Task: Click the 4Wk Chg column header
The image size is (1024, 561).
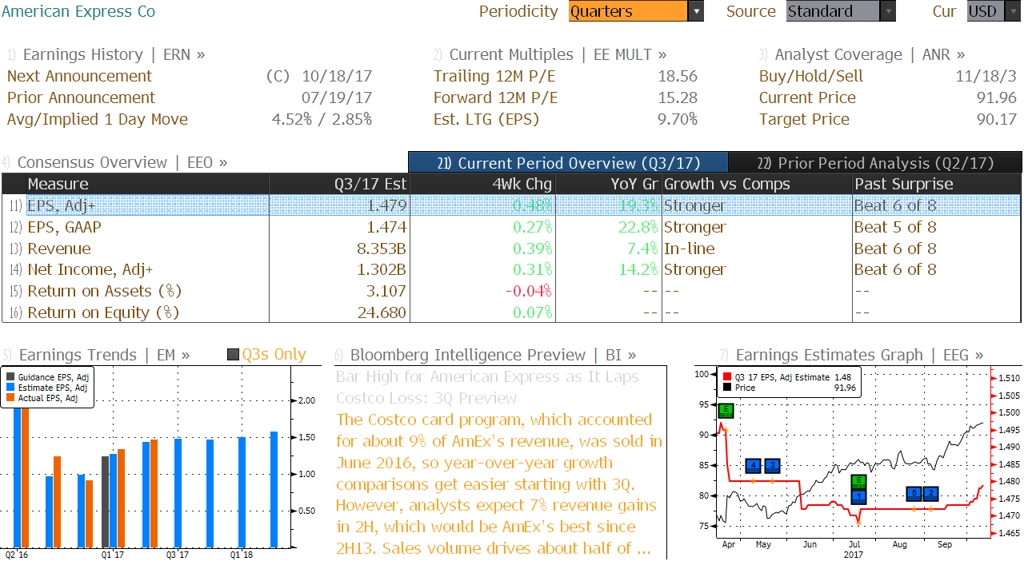Action: [482, 184]
